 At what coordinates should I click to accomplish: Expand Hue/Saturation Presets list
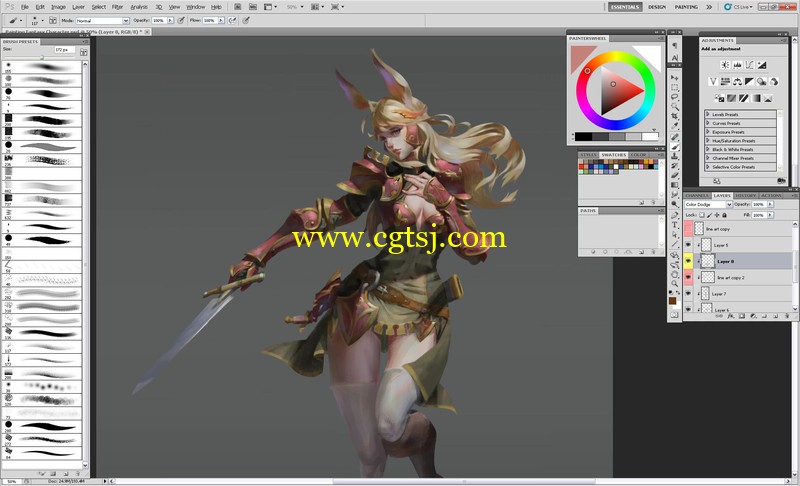pyautogui.click(x=708, y=141)
